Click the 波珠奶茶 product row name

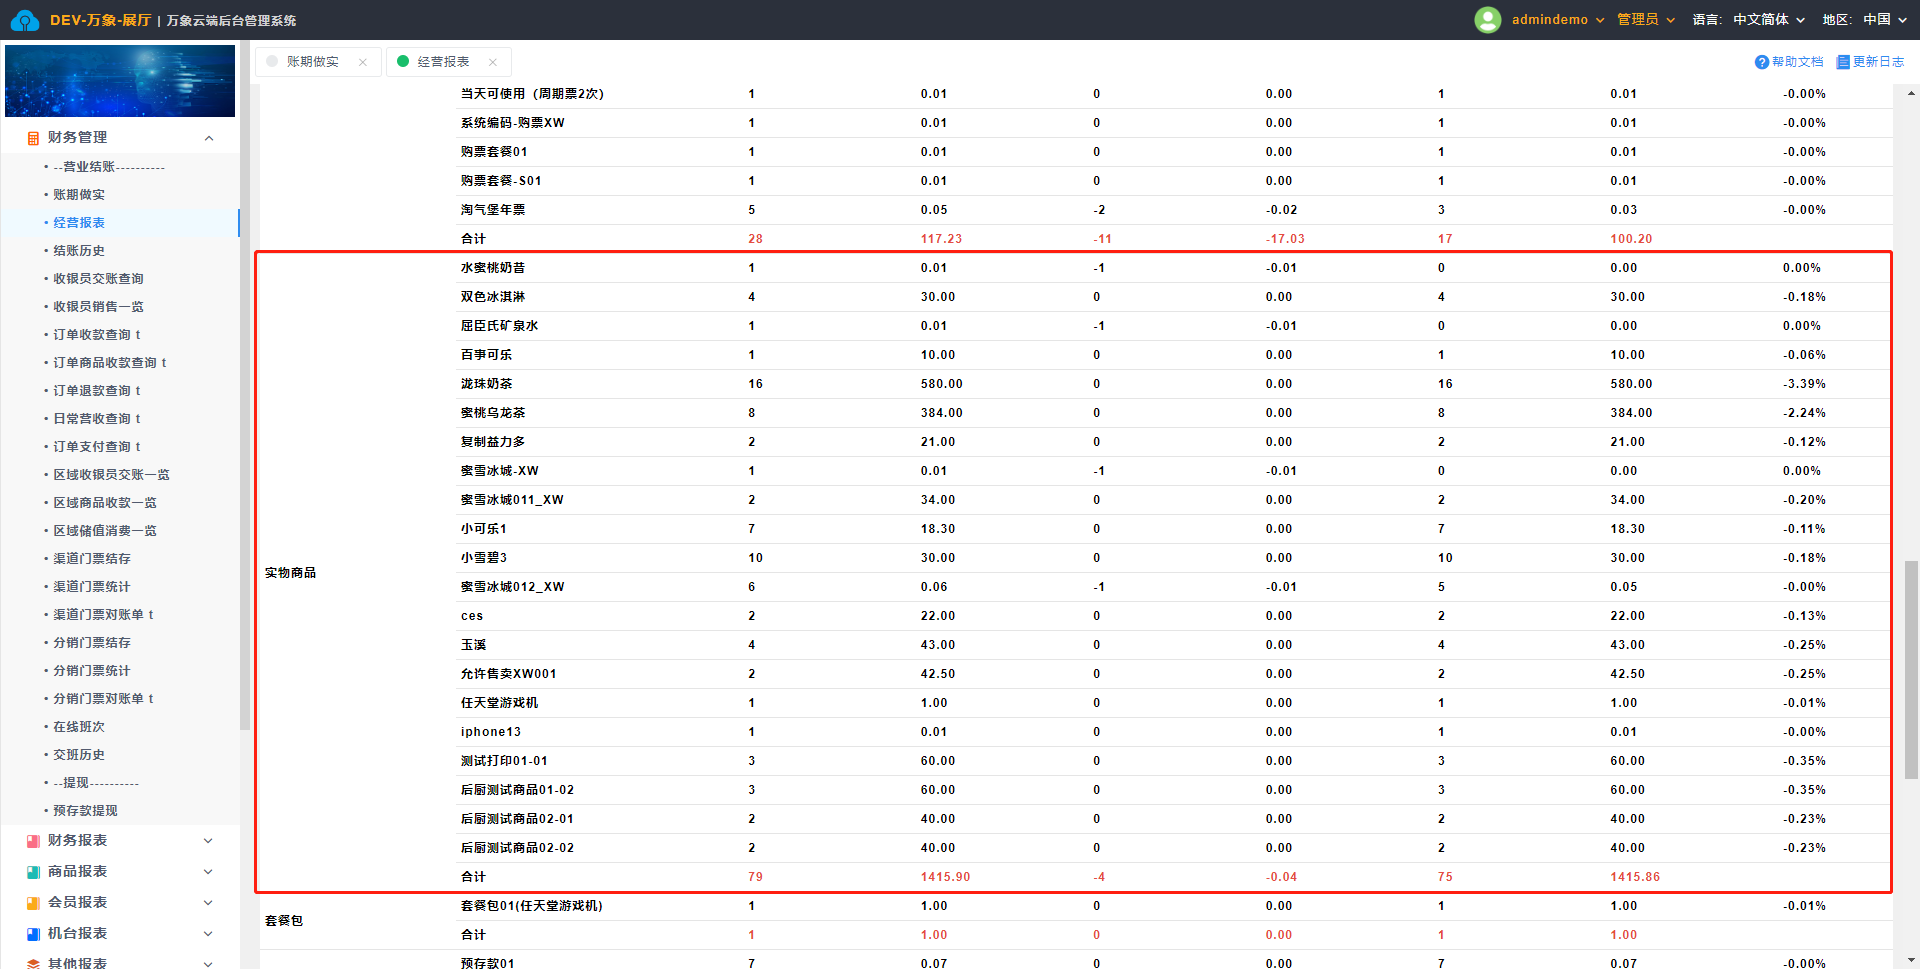(x=487, y=384)
